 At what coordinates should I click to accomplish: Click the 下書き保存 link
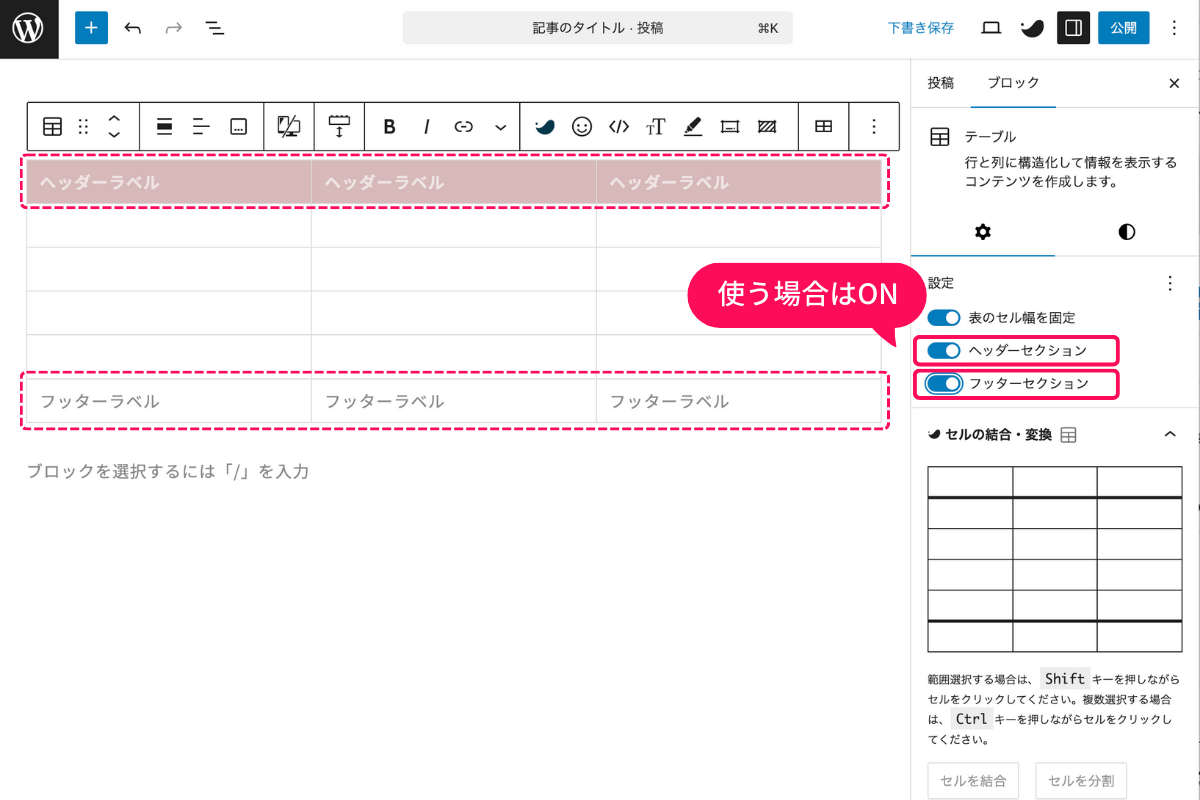point(920,28)
